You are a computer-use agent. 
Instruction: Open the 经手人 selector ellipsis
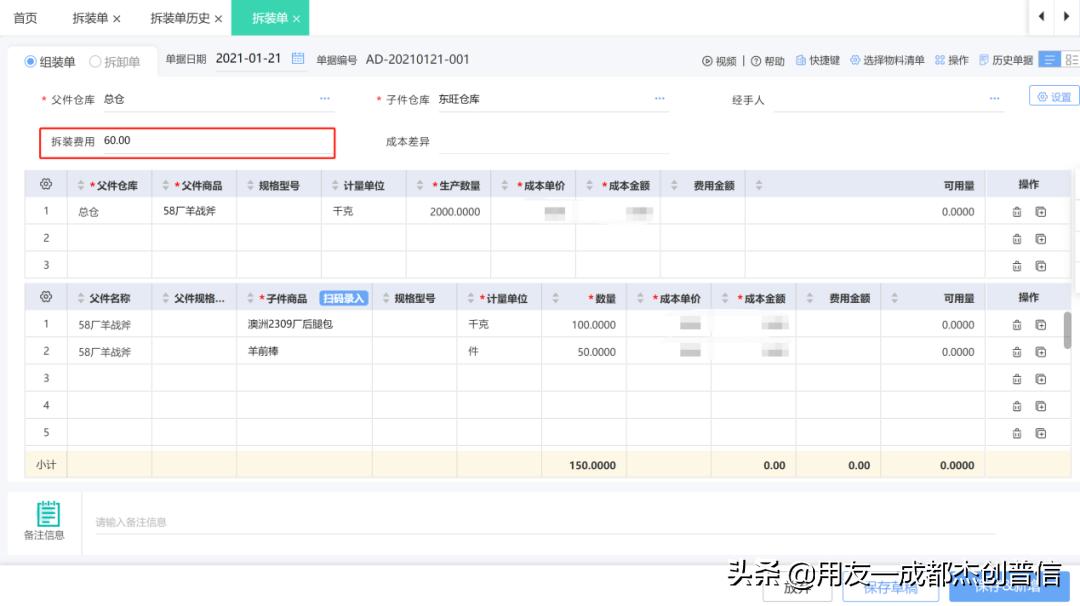tap(994, 98)
